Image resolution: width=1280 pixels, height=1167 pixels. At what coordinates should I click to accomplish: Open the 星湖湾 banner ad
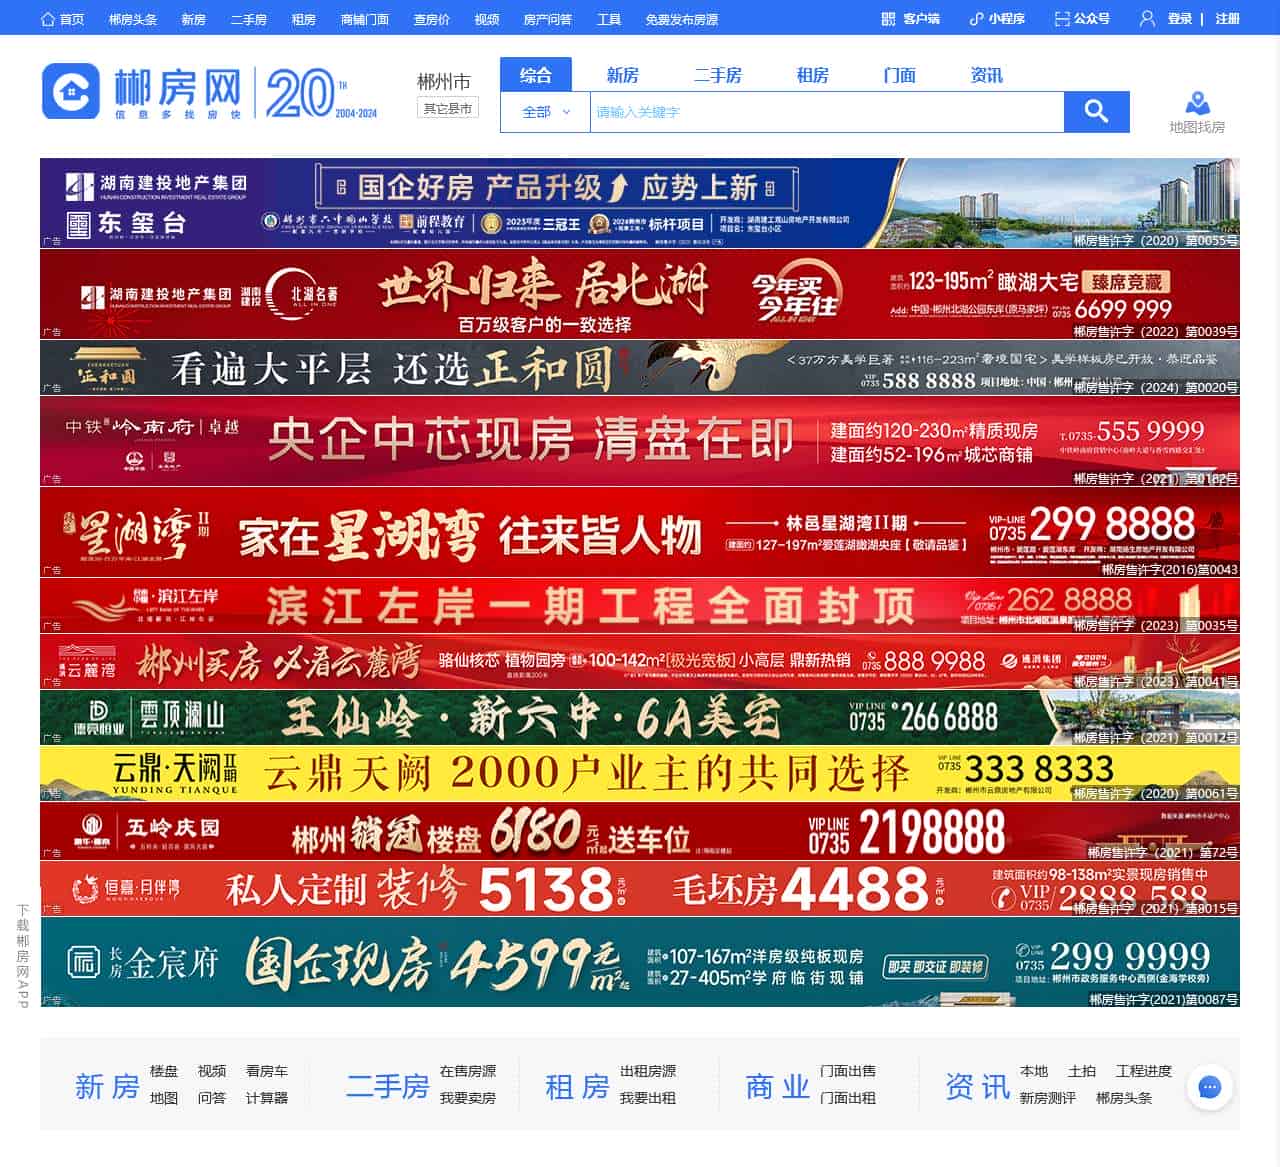pos(640,532)
